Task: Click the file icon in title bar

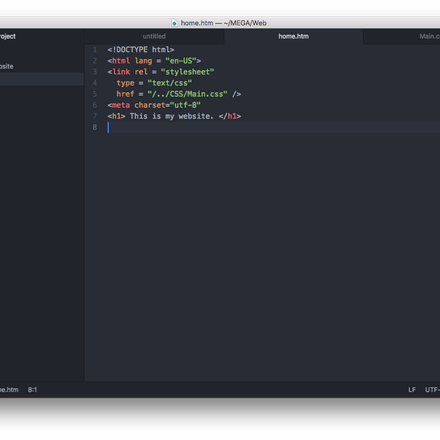Action: coord(174,23)
